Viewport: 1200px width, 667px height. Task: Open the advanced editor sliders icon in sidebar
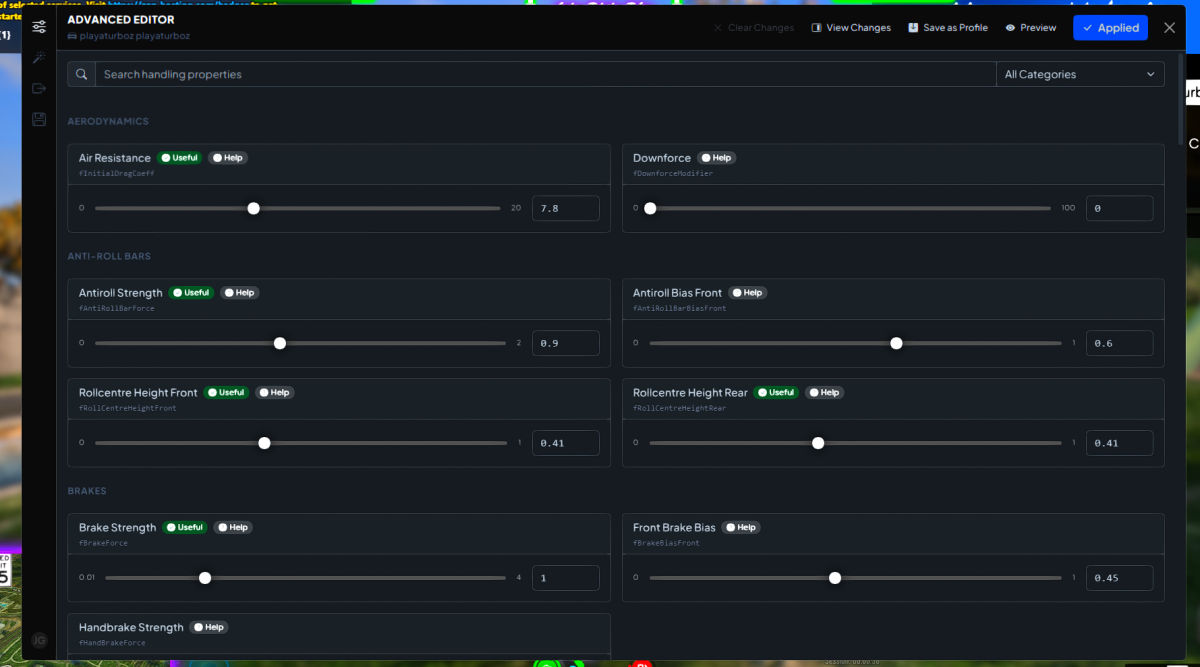(x=39, y=27)
